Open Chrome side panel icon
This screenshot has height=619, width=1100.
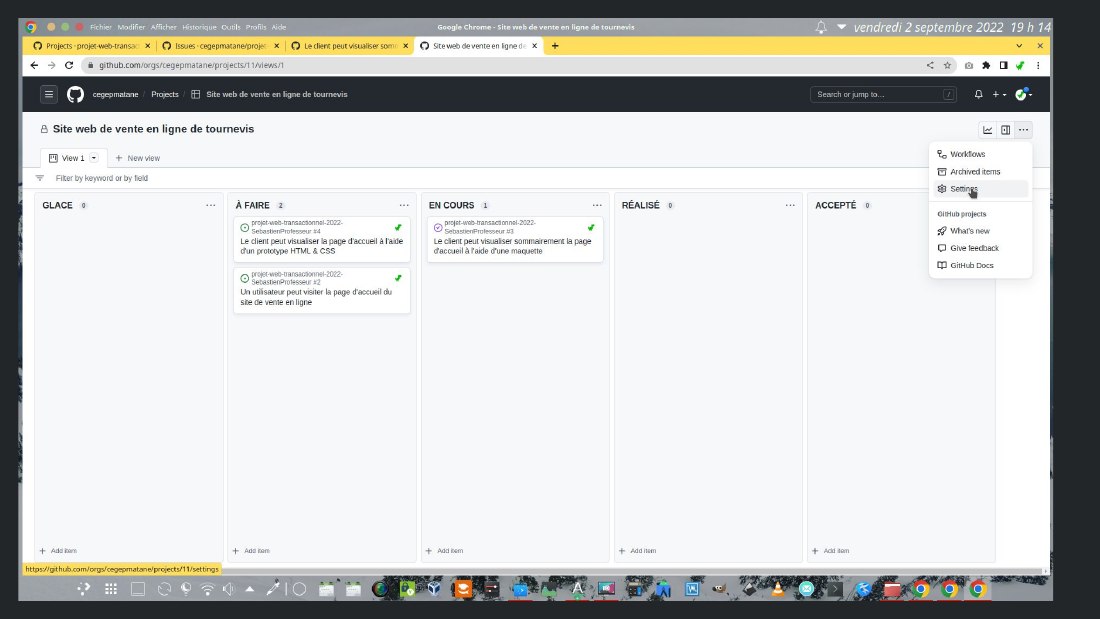[x=1004, y=65]
